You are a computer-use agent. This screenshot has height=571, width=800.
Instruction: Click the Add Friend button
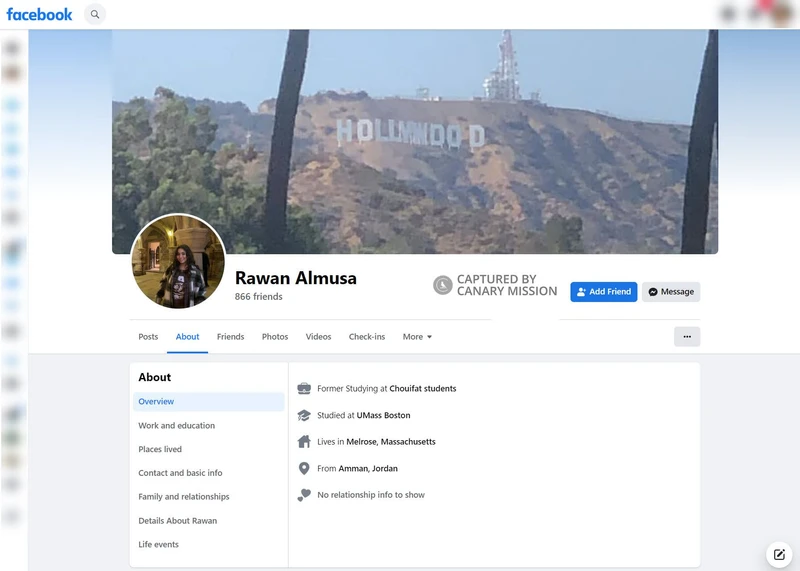[604, 292]
